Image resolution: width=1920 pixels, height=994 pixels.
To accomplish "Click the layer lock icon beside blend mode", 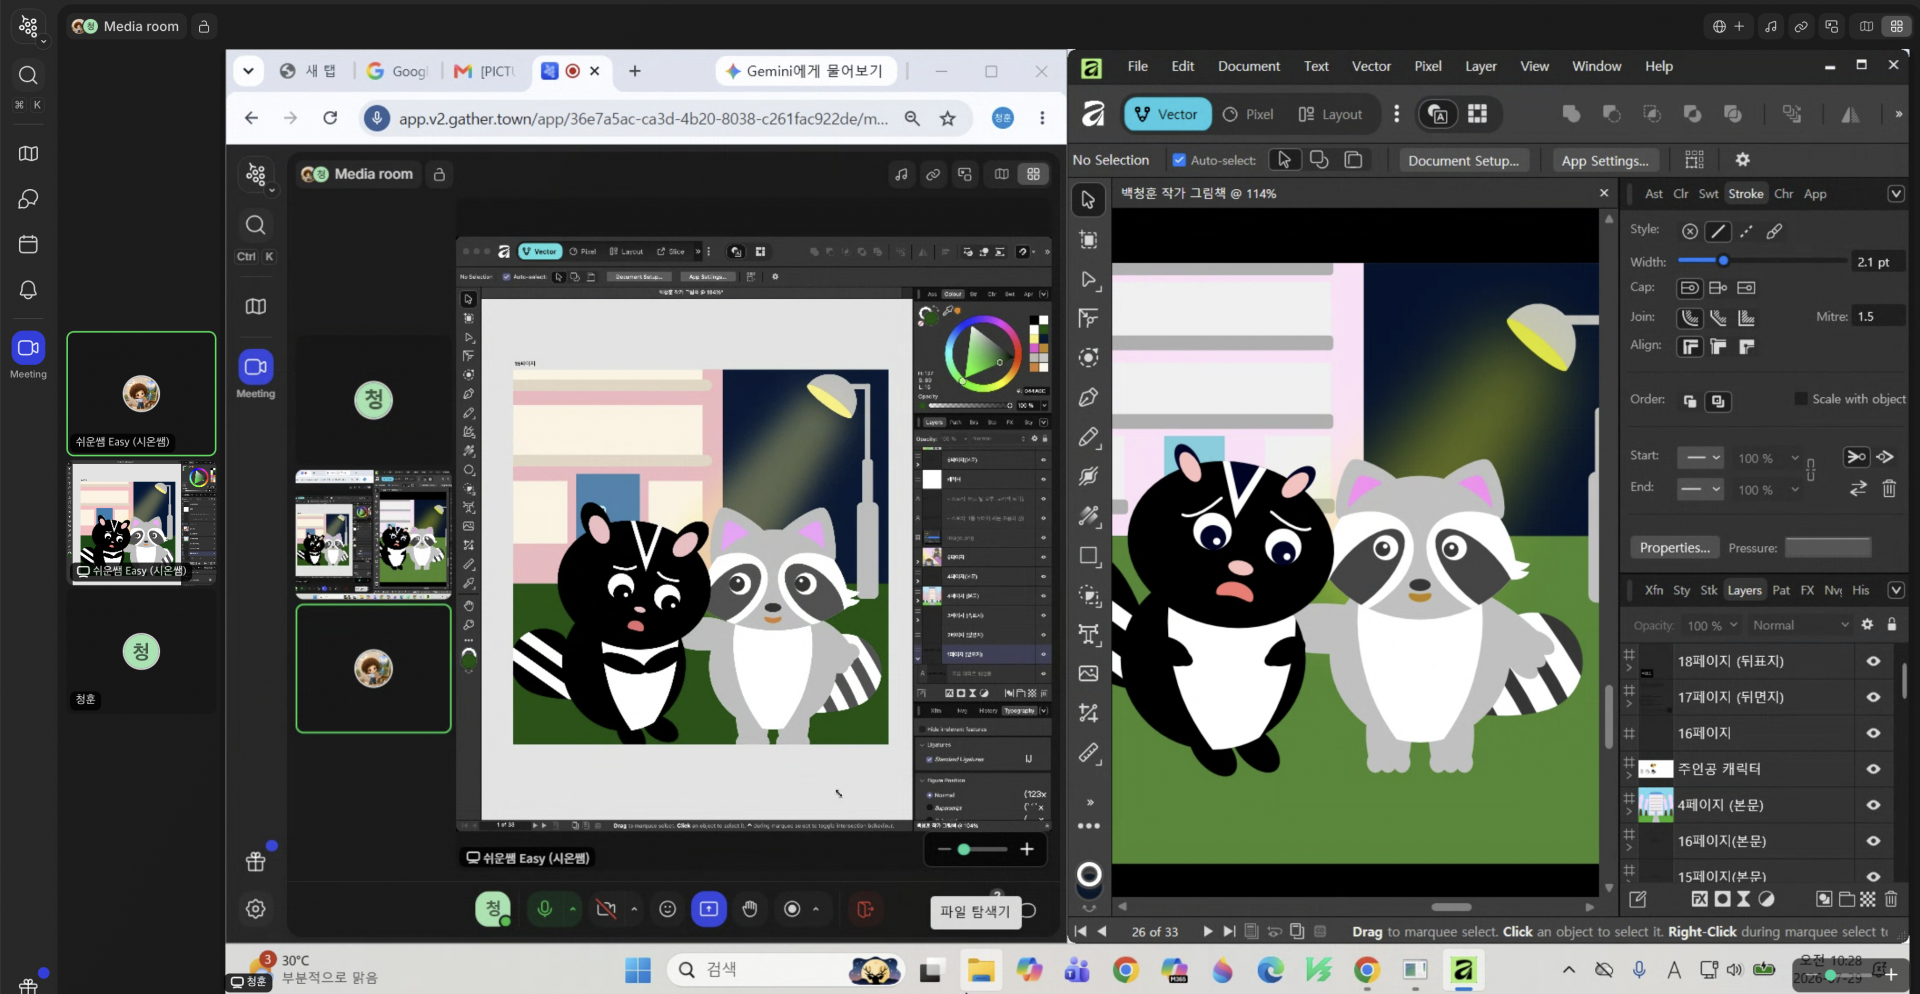I will pyautogui.click(x=1892, y=625).
